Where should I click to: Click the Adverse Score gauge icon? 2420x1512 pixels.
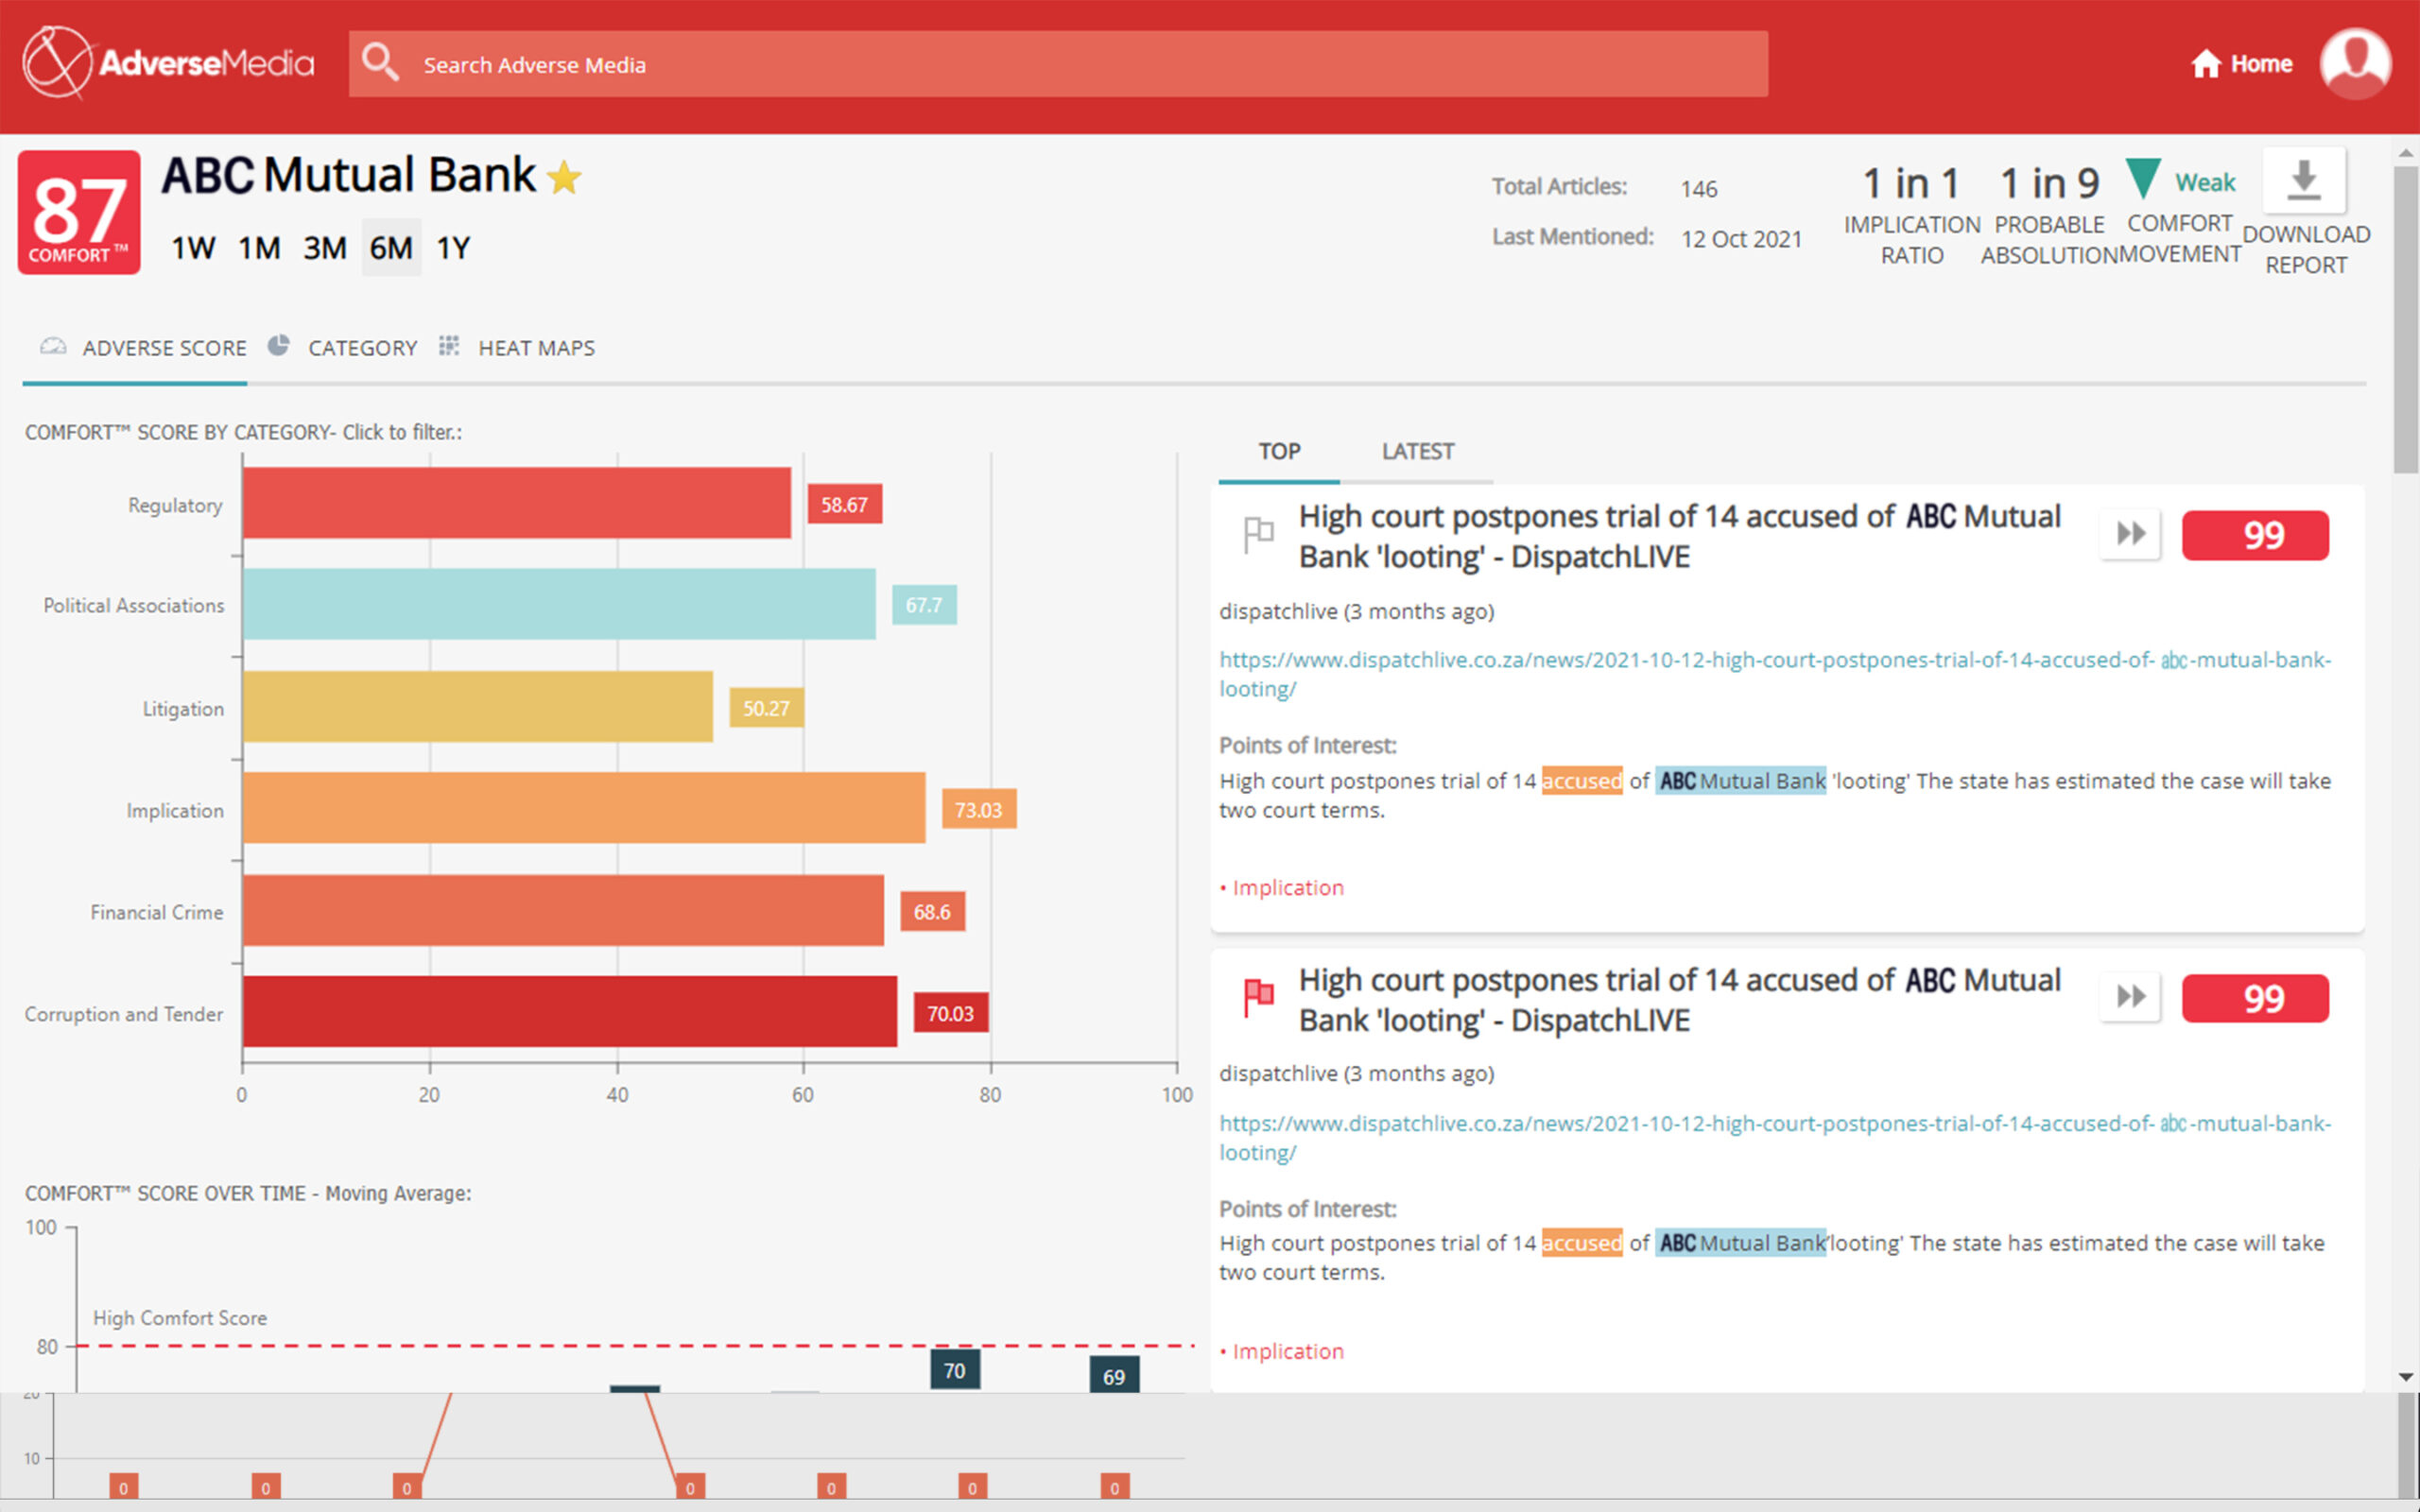coord(53,346)
